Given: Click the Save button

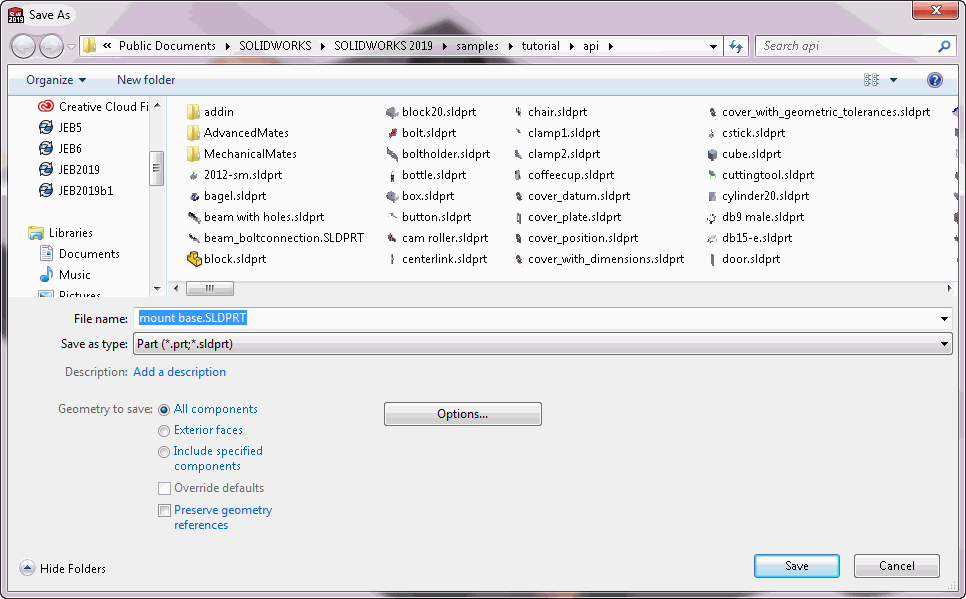Looking at the screenshot, I should (797, 566).
